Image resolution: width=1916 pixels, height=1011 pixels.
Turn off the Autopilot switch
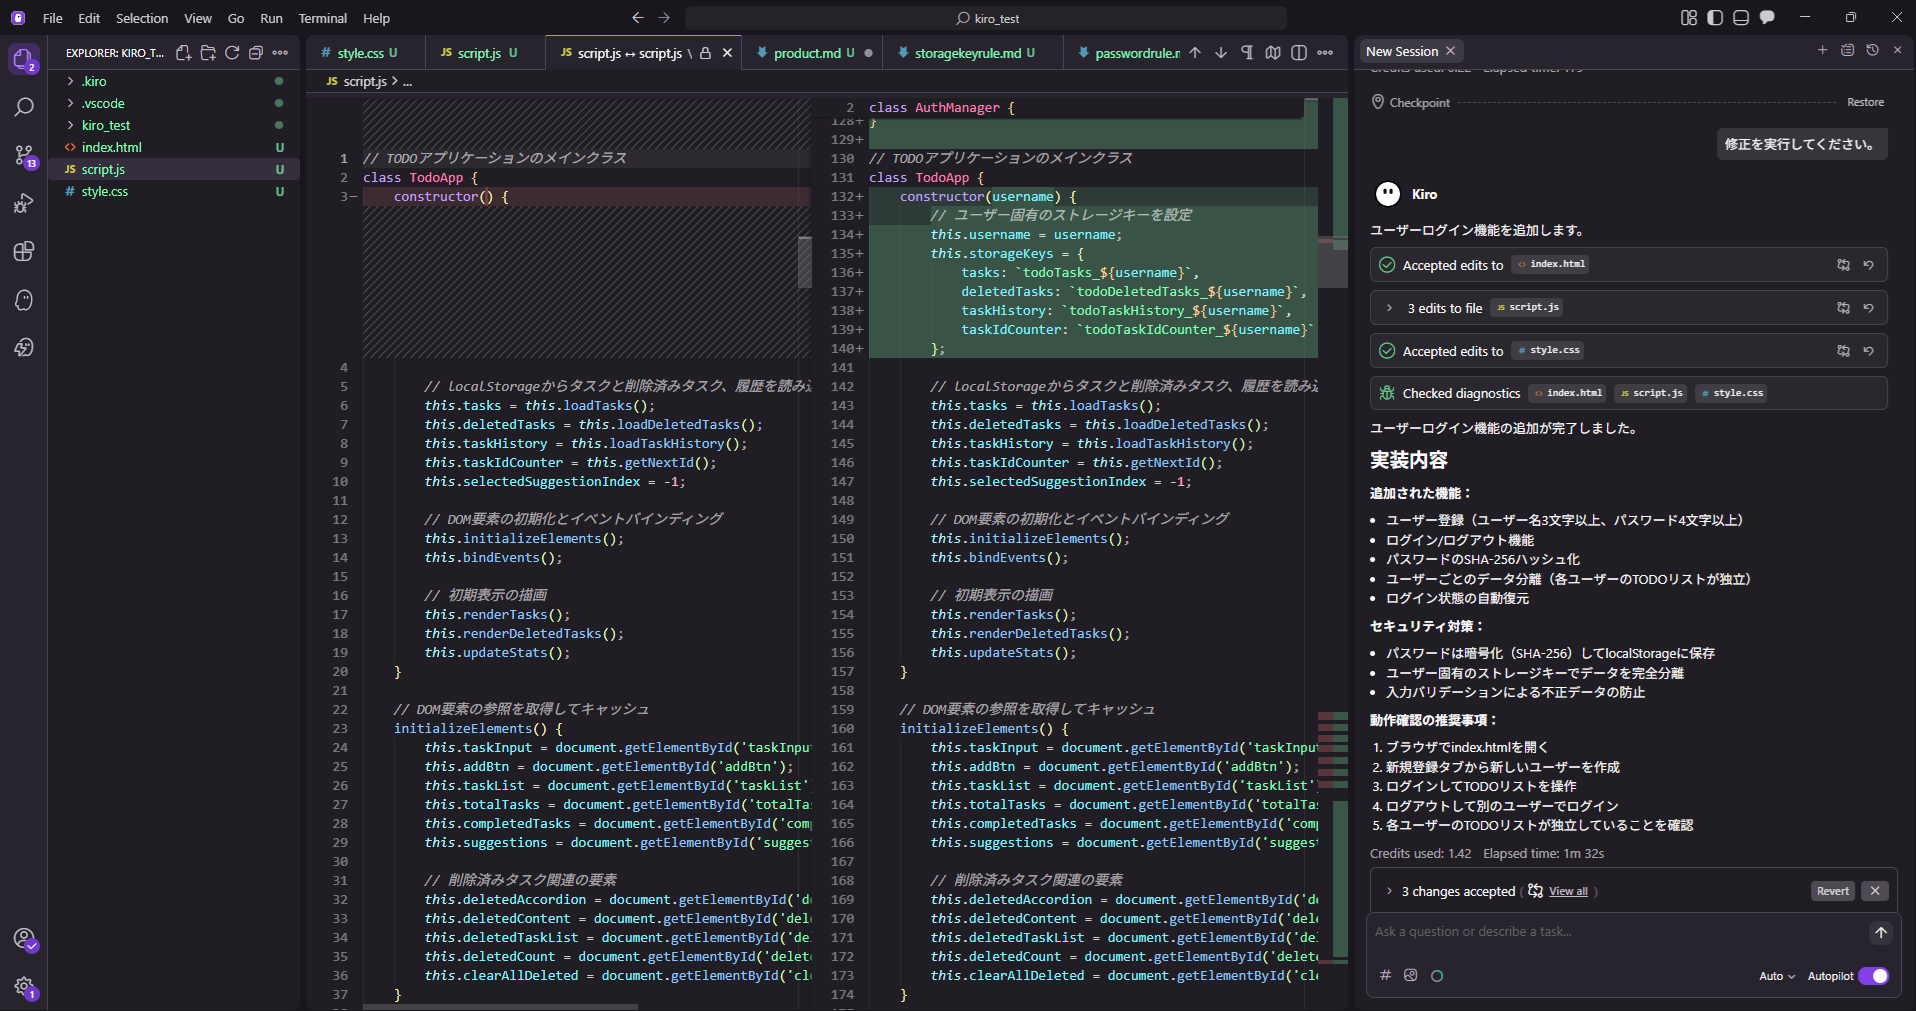pos(1873,976)
